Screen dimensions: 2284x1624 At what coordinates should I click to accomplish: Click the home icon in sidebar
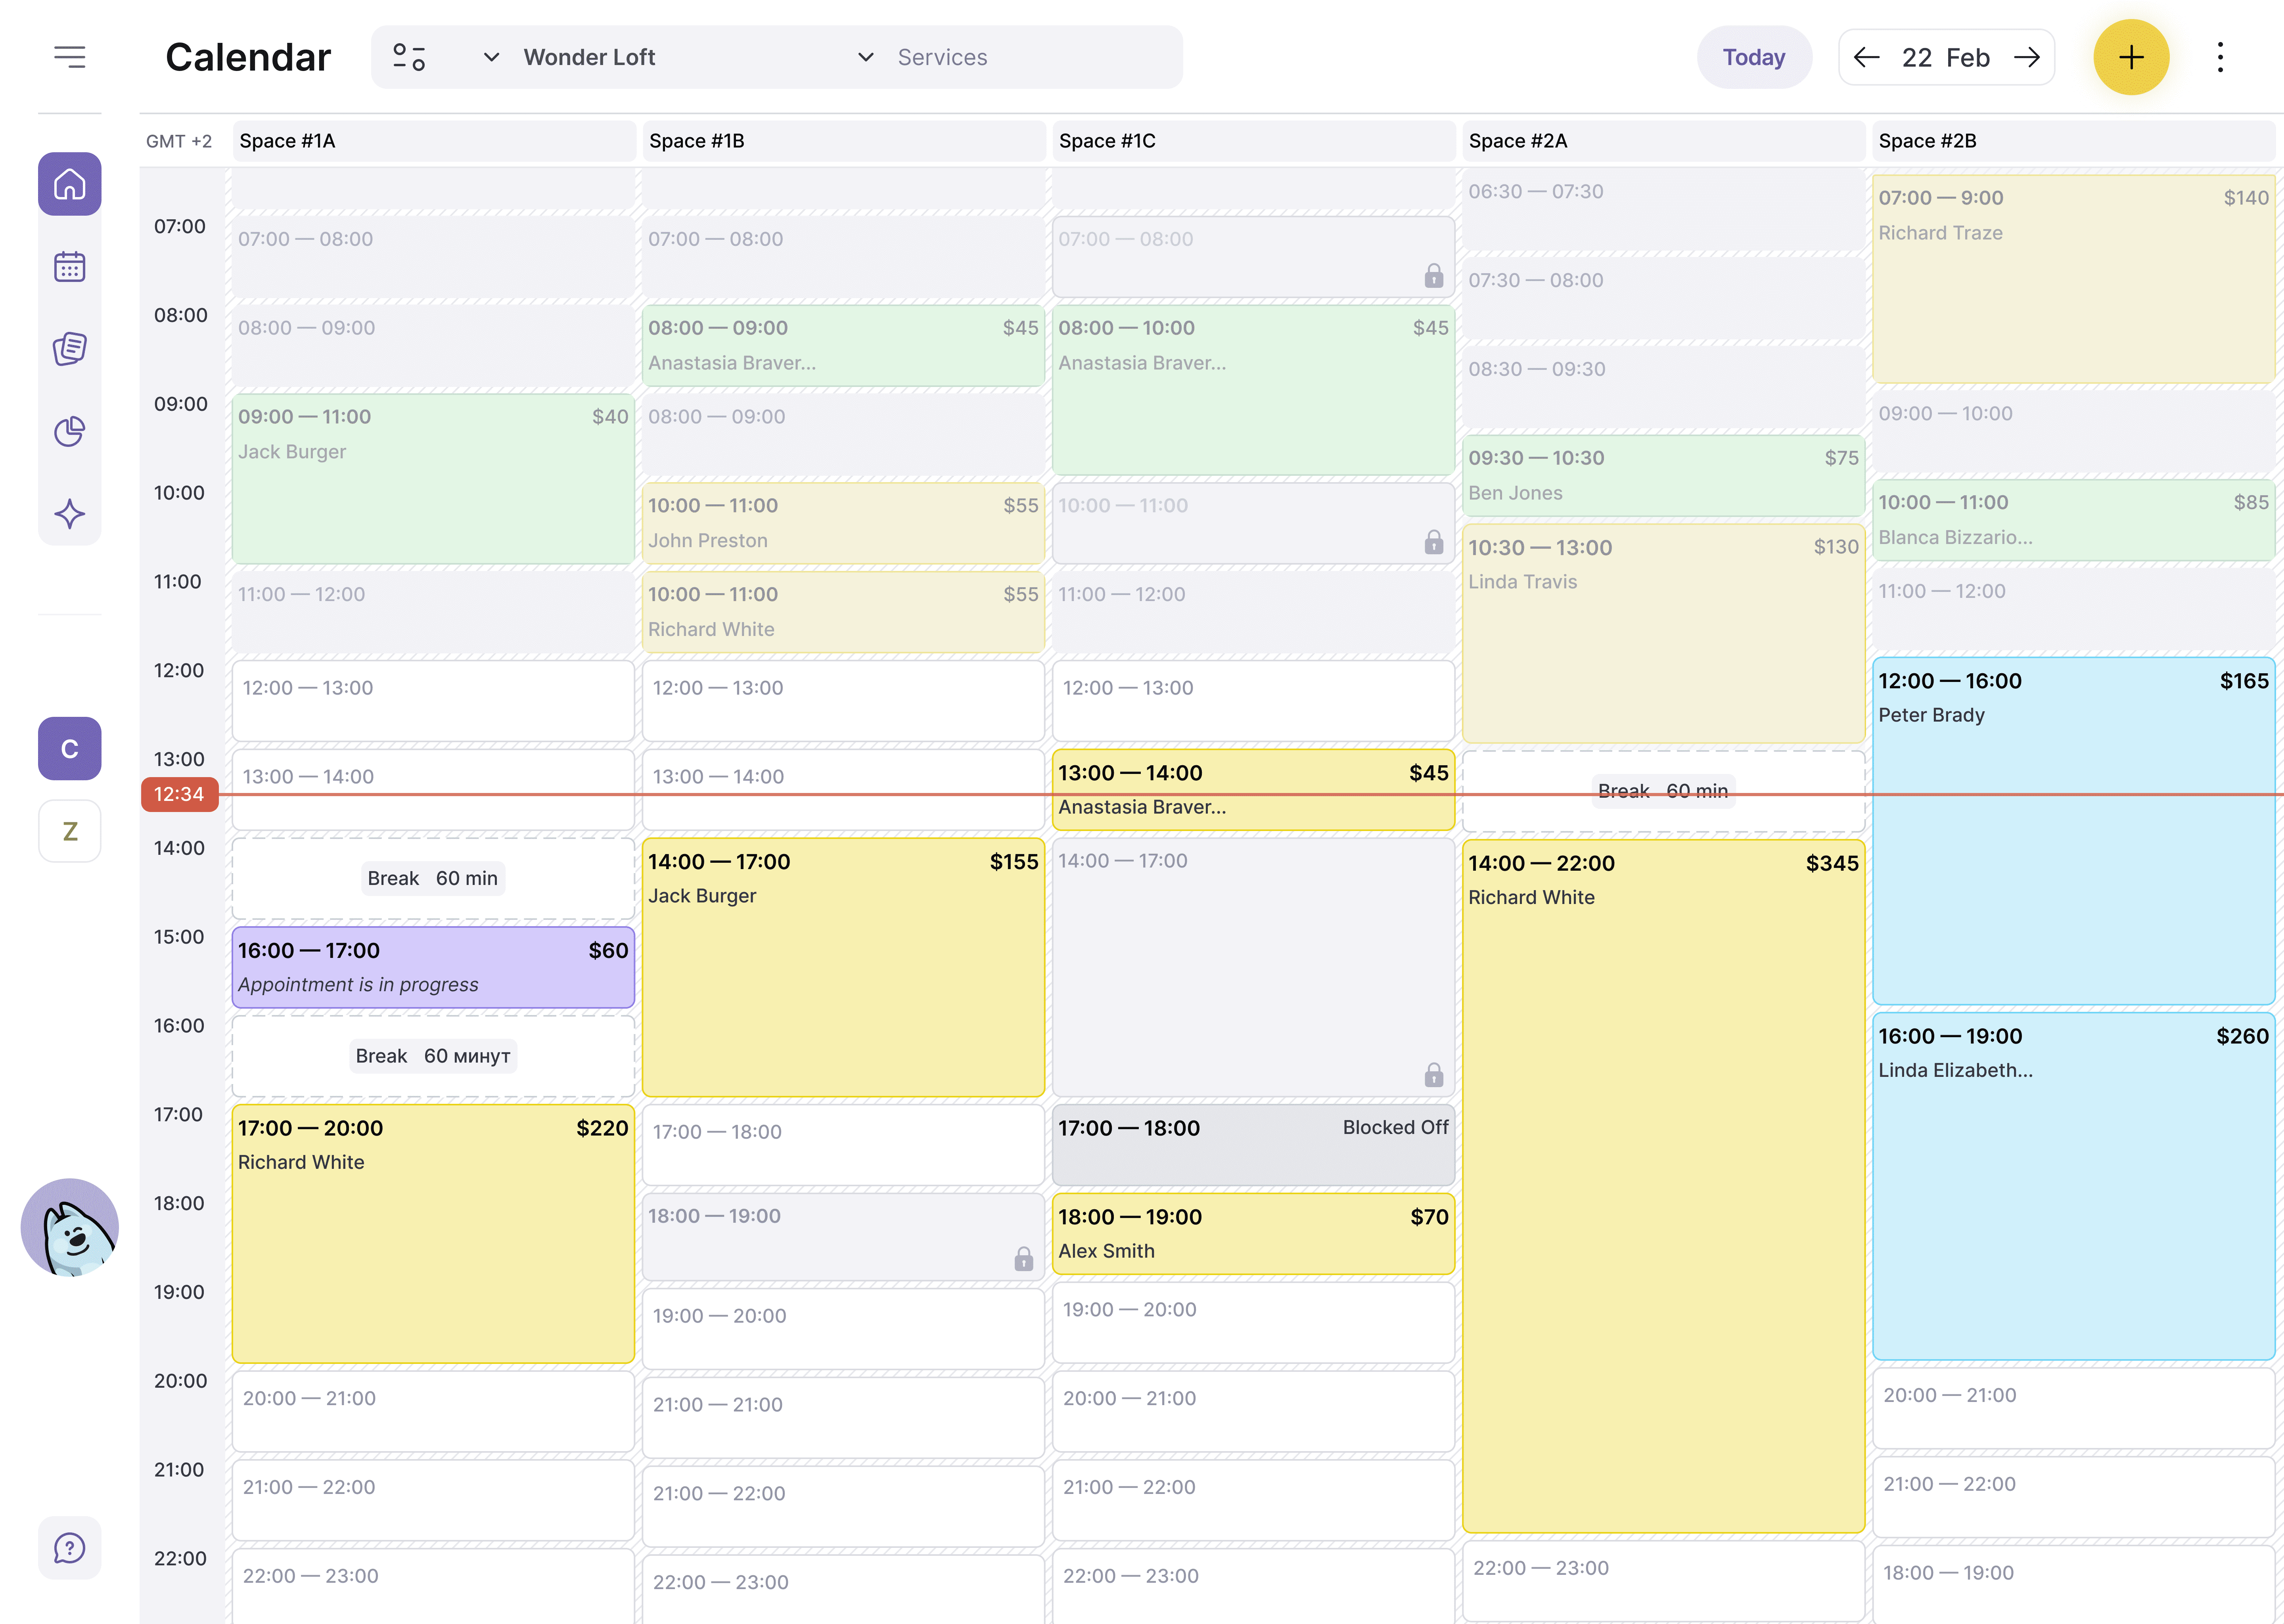pyautogui.click(x=69, y=184)
